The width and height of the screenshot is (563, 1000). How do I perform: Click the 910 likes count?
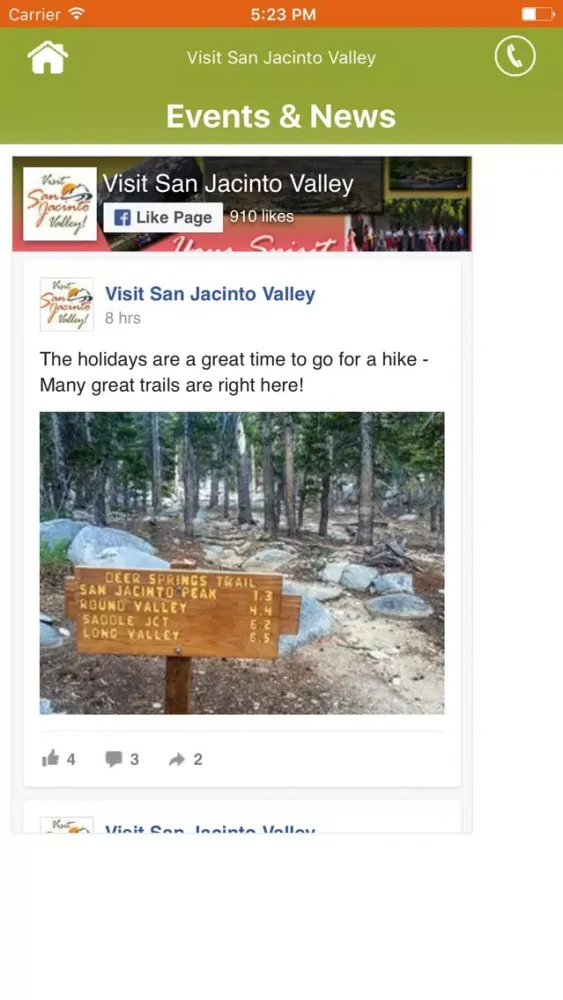[261, 217]
